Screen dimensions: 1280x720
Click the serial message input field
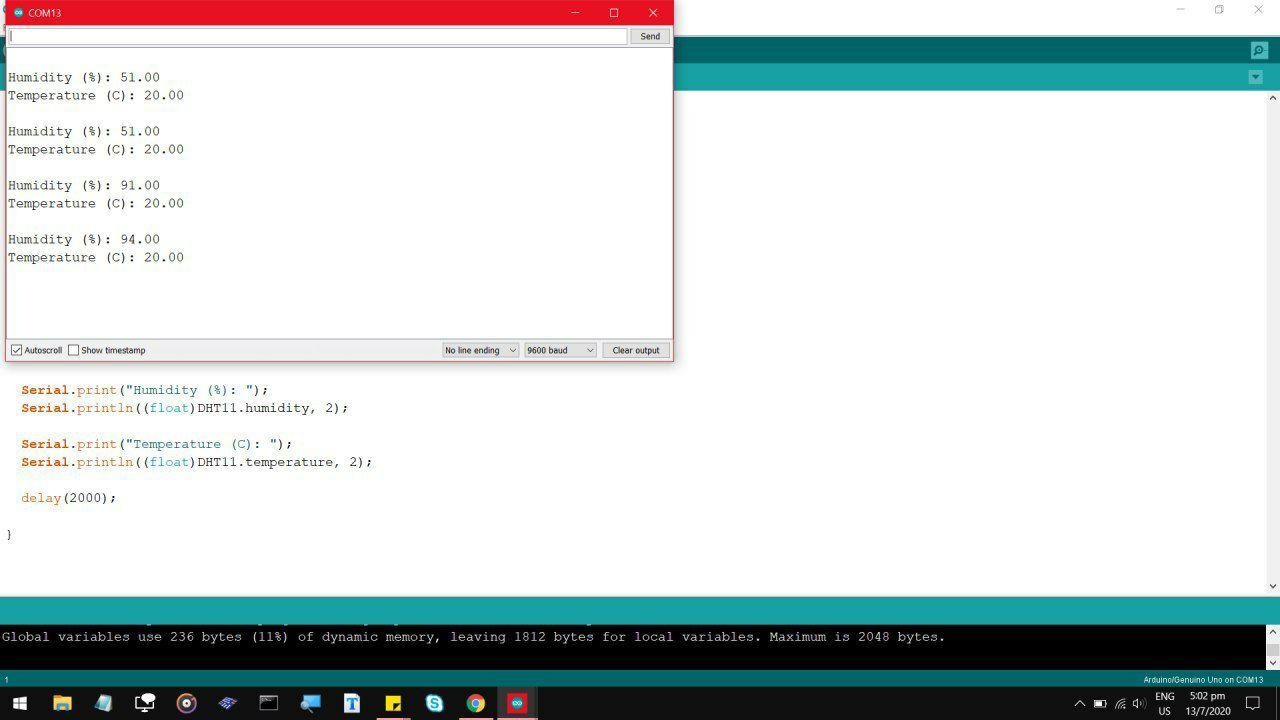pyautogui.click(x=318, y=36)
